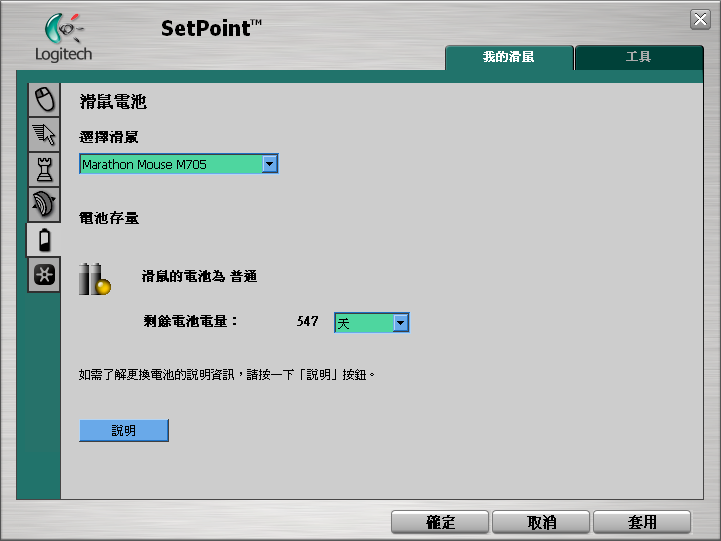This screenshot has height=541, width=721.
Task: Switch to the 工具 tab
Action: [x=639, y=57]
